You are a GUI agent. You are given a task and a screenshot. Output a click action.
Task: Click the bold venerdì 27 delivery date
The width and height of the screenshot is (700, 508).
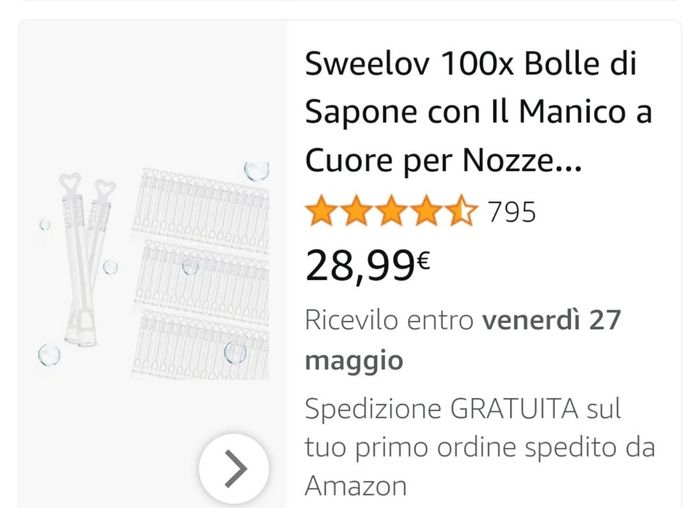click(552, 320)
